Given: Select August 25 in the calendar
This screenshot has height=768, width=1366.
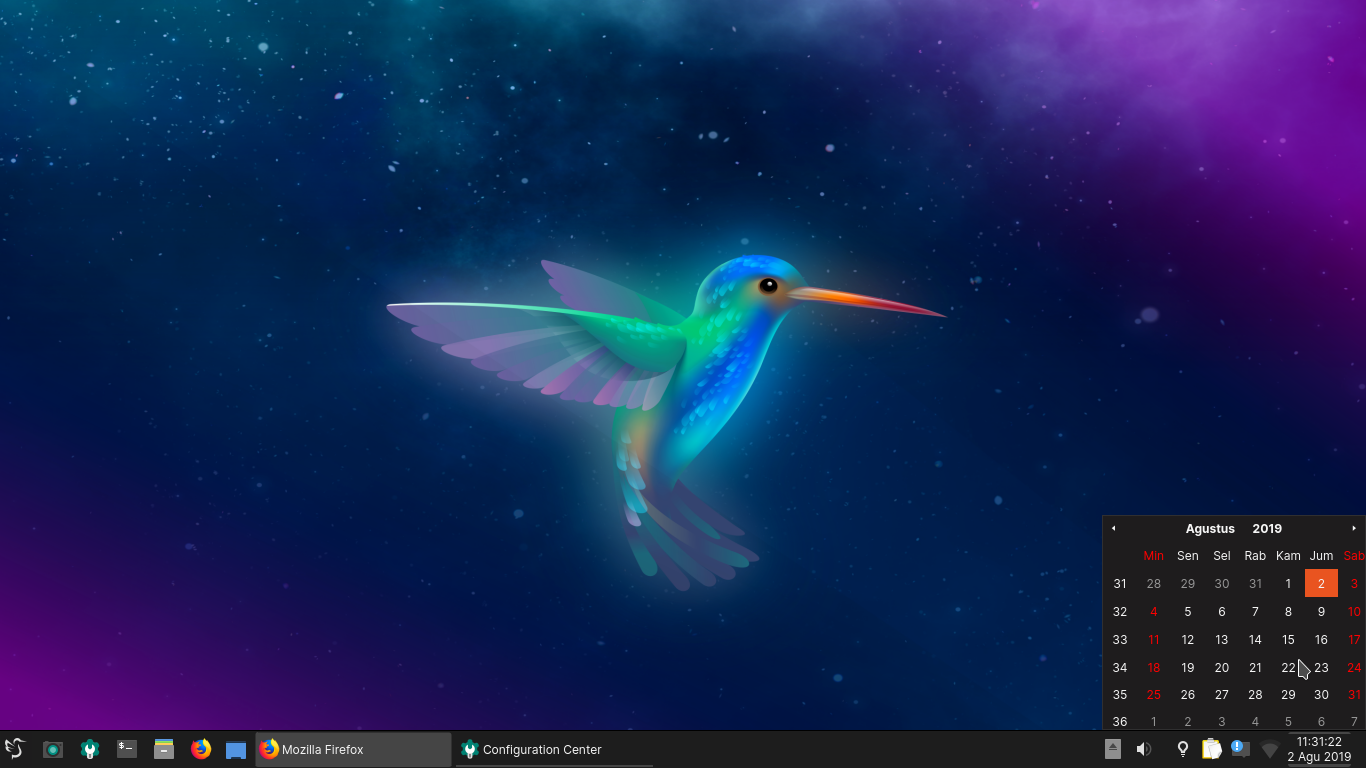Looking at the screenshot, I should pyautogui.click(x=1154, y=694).
